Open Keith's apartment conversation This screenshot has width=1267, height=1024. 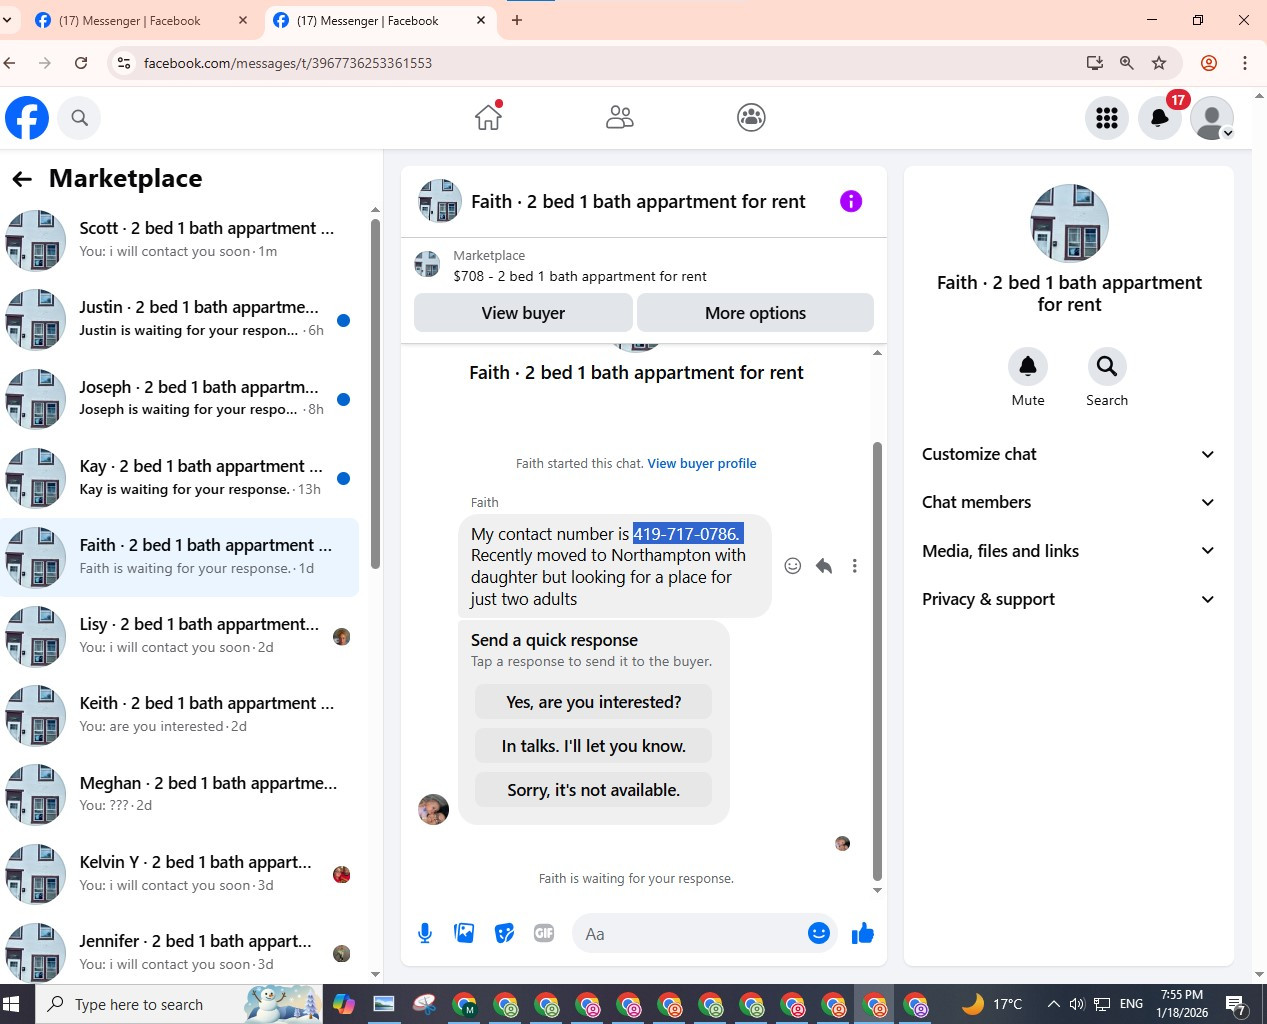coord(180,715)
